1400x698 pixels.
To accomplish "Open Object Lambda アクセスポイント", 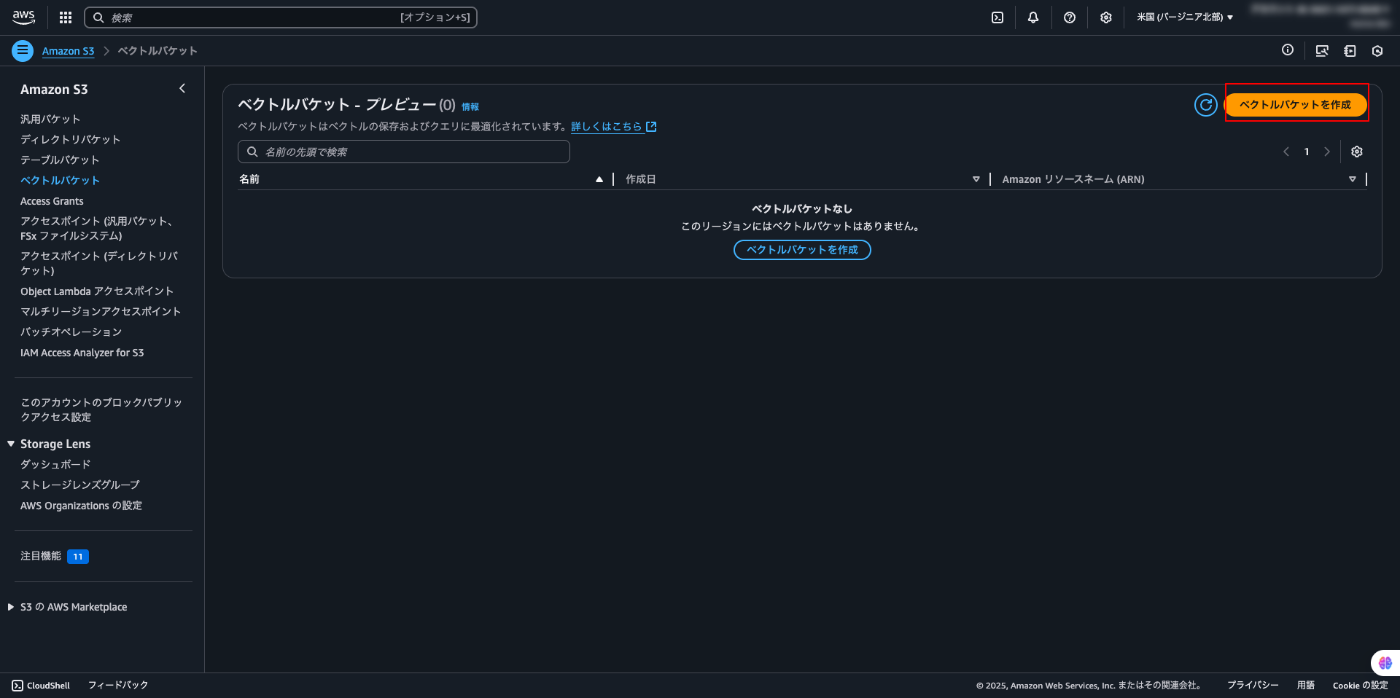I will pyautogui.click(x=97, y=291).
